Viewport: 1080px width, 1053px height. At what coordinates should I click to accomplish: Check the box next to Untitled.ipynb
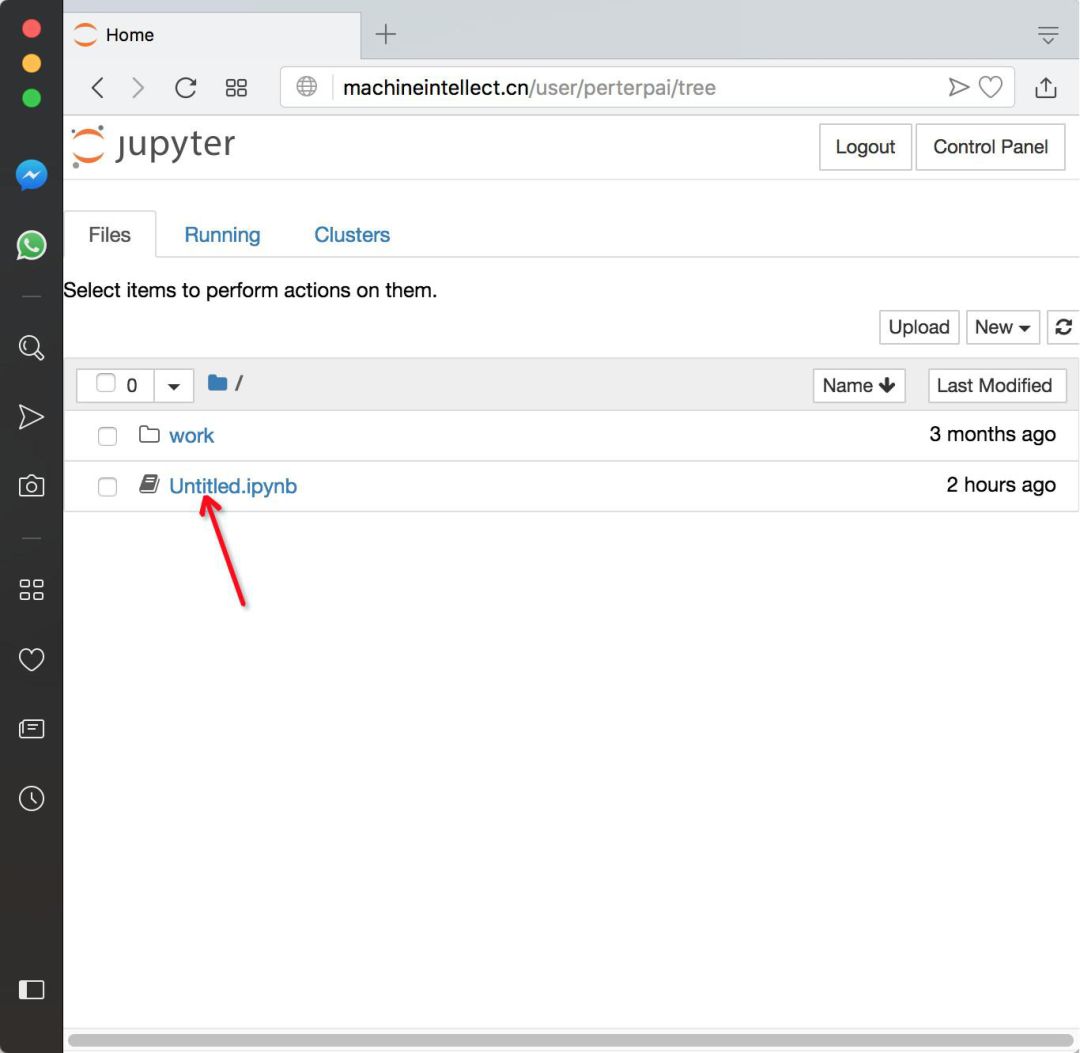point(107,487)
